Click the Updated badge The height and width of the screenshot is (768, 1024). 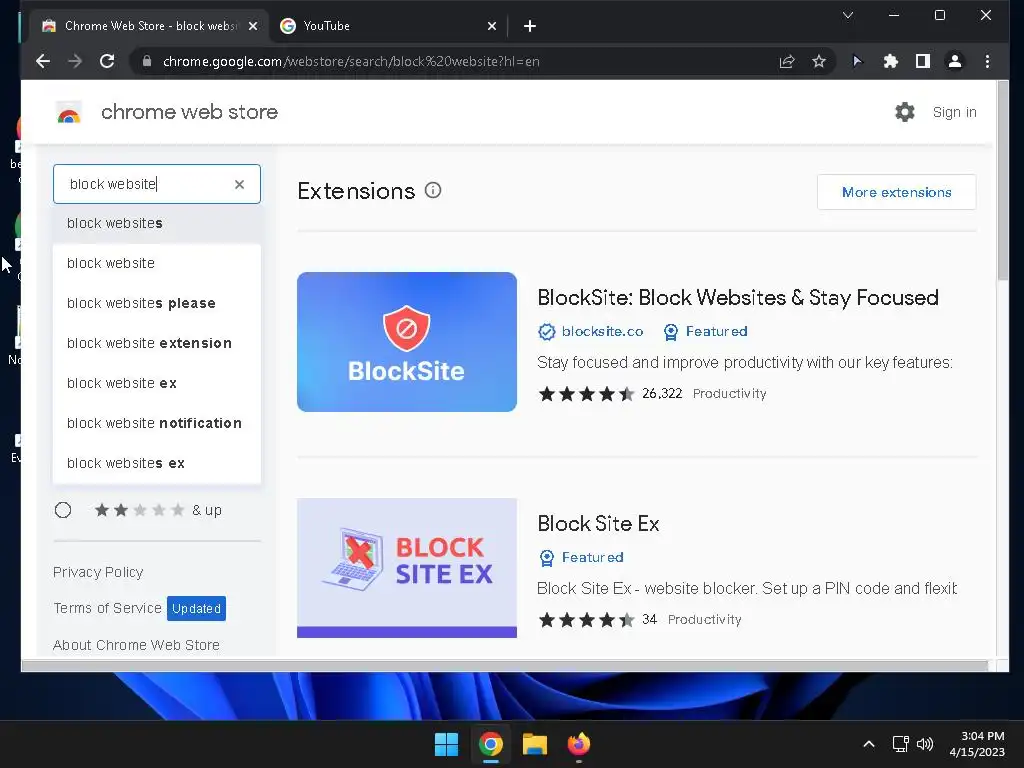click(196, 608)
